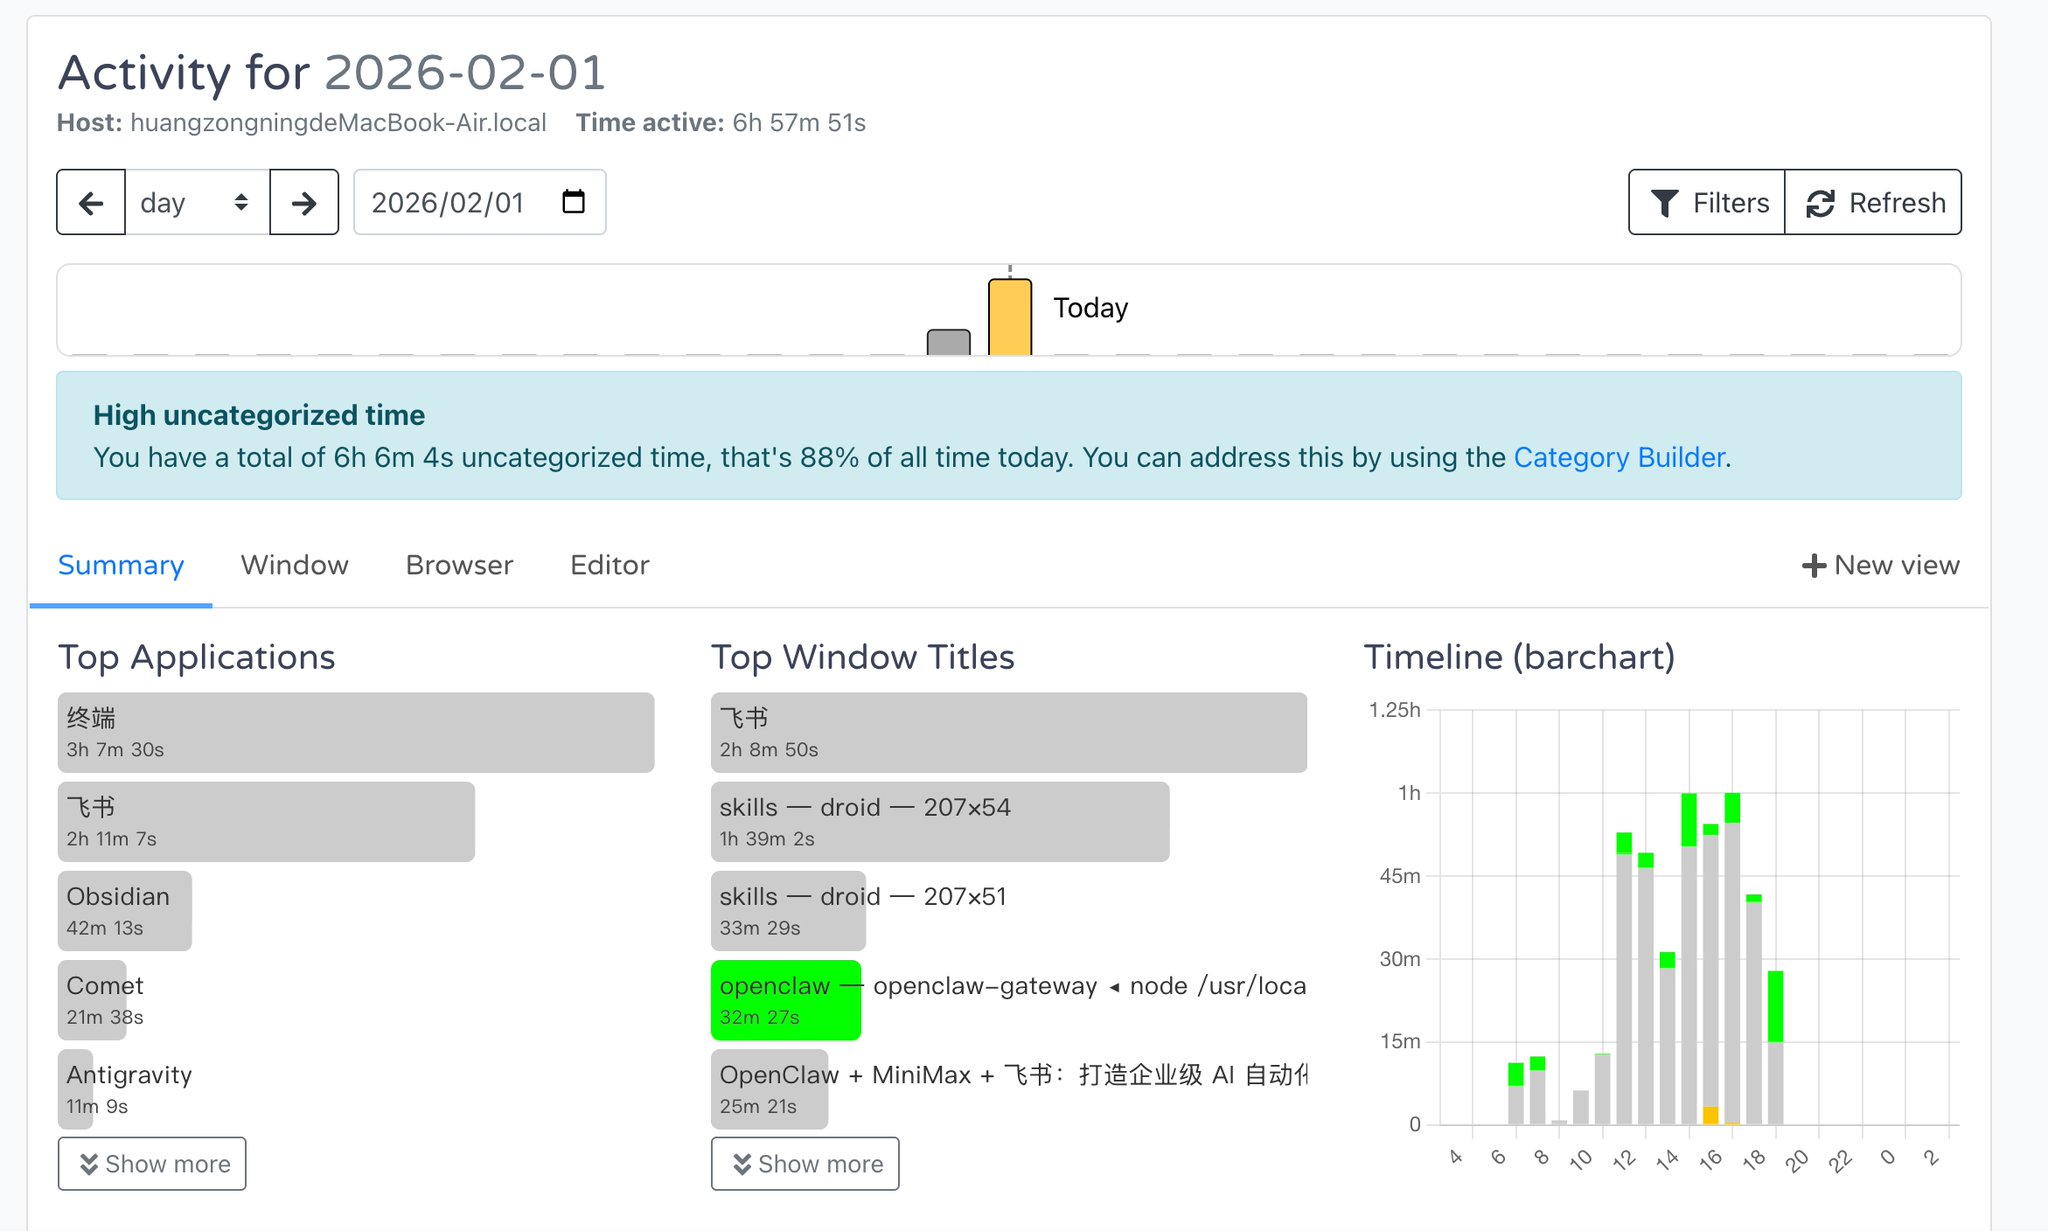2048x1231 pixels.
Task: Open calendar picker icon in date field
Action: pyautogui.click(x=574, y=202)
